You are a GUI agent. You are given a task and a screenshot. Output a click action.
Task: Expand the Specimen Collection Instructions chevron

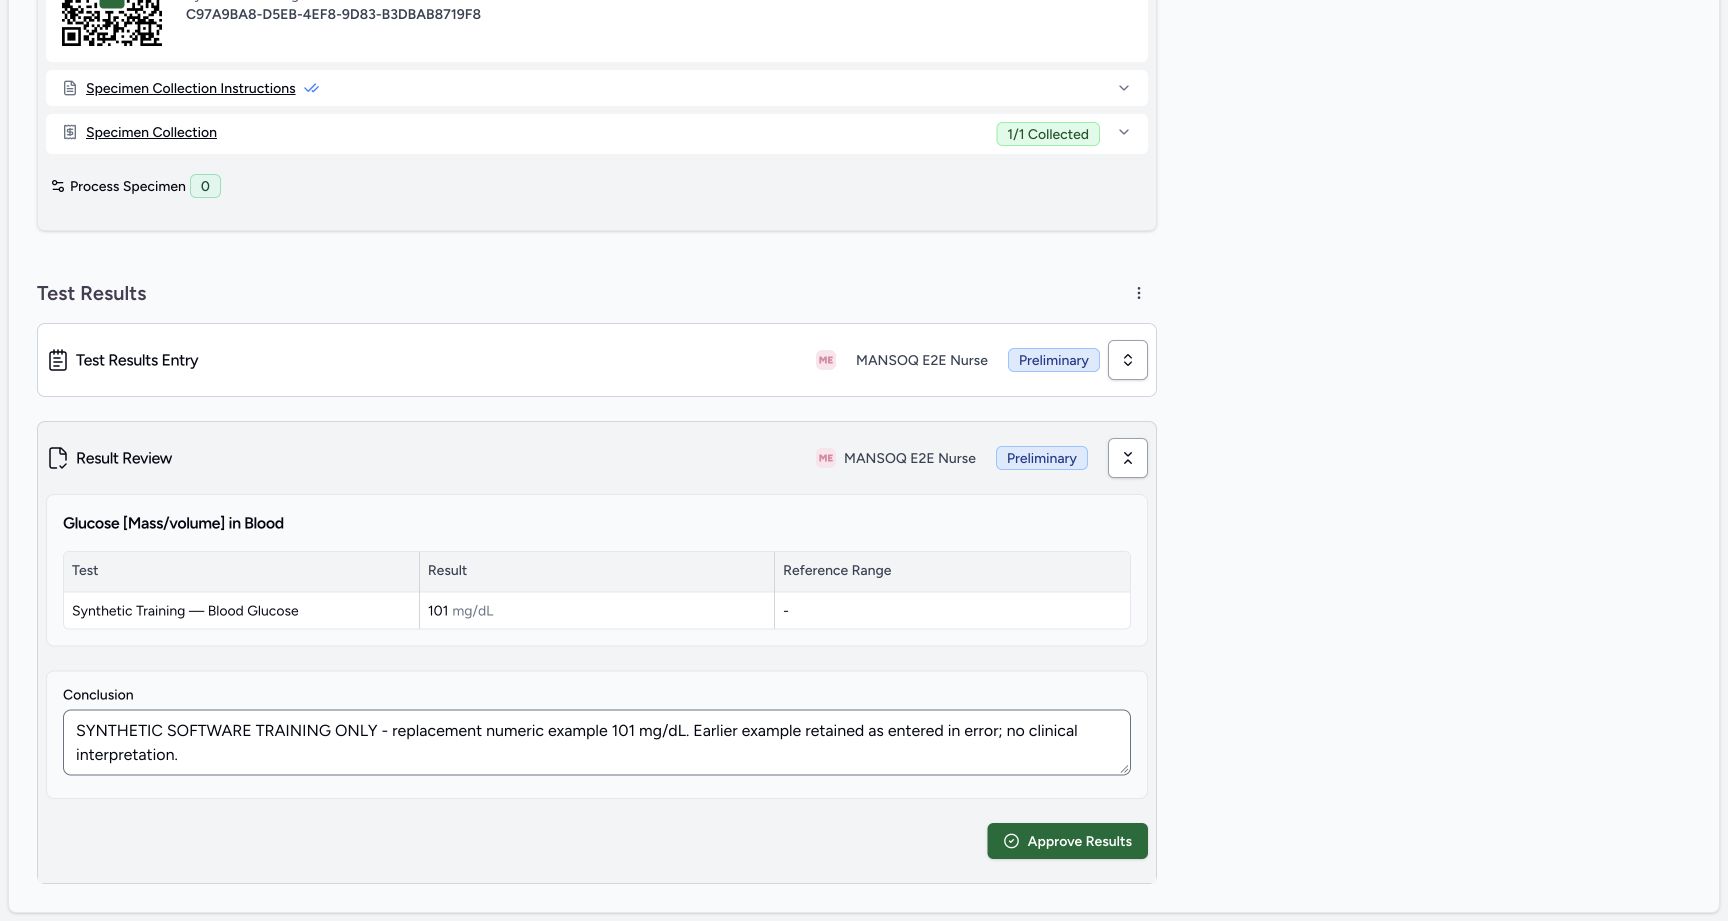[1124, 88]
